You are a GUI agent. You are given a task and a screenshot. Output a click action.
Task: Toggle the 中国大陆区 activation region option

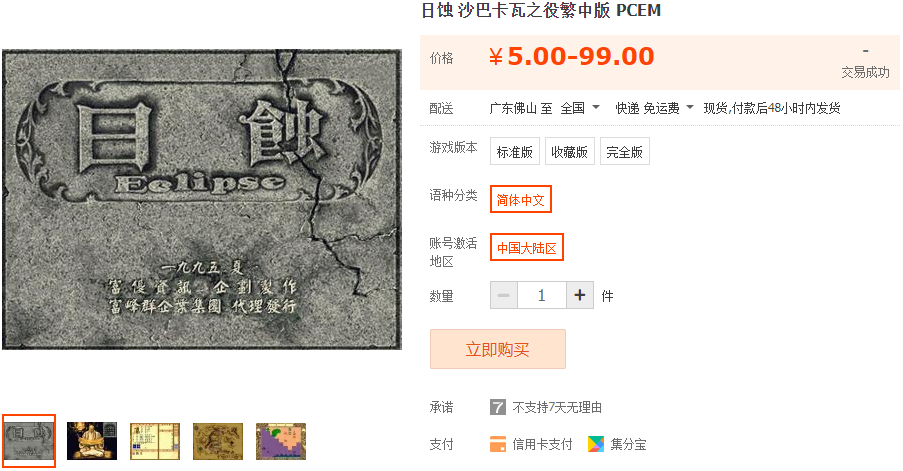[526, 247]
